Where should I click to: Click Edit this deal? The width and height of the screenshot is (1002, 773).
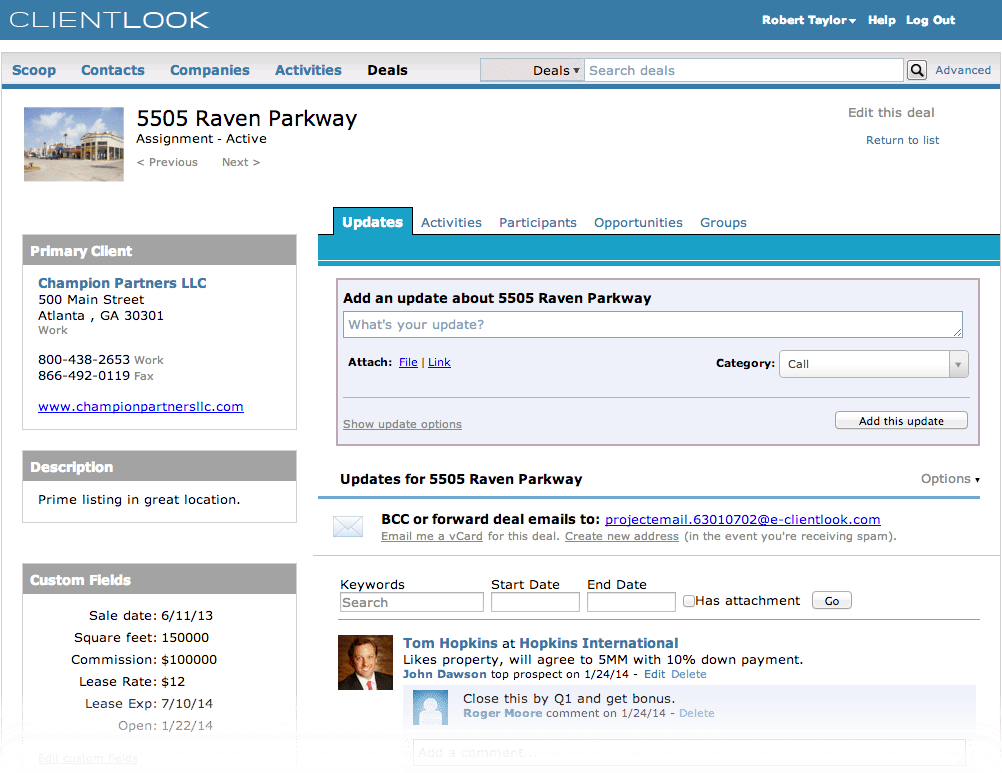point(890,112)
